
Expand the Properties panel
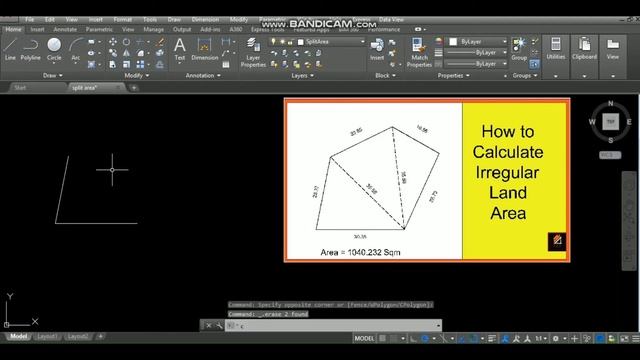(x=453, y=76)
